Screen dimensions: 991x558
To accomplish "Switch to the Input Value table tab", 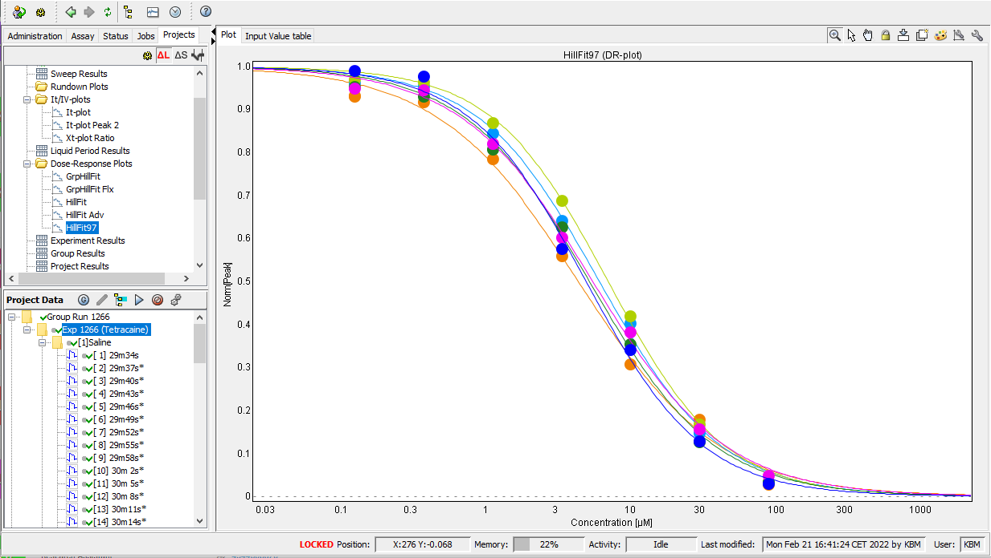I will (x=278, y=36).
